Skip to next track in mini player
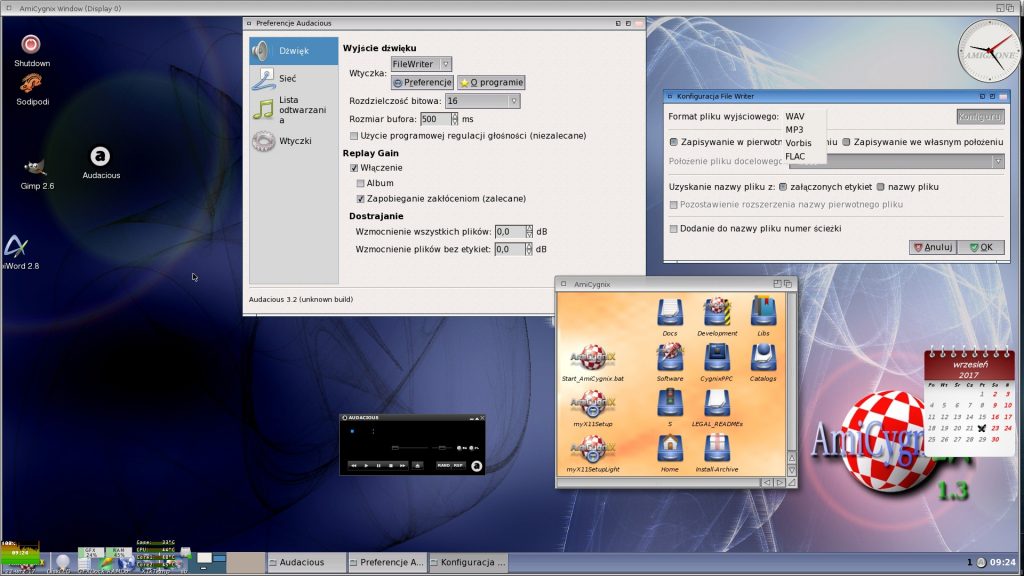 [x=402, y=466]
